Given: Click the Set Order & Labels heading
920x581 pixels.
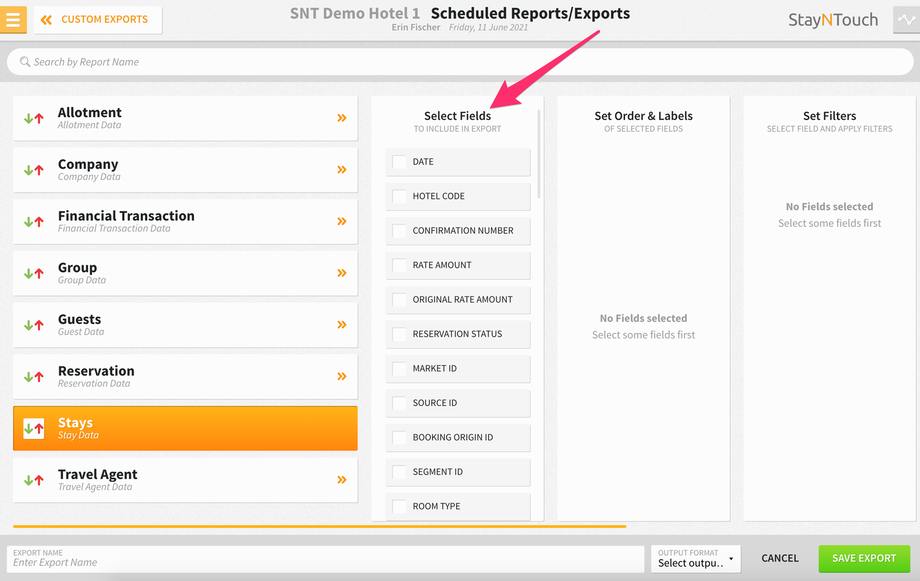Looking at the screenshot, I should coord(644,116).
